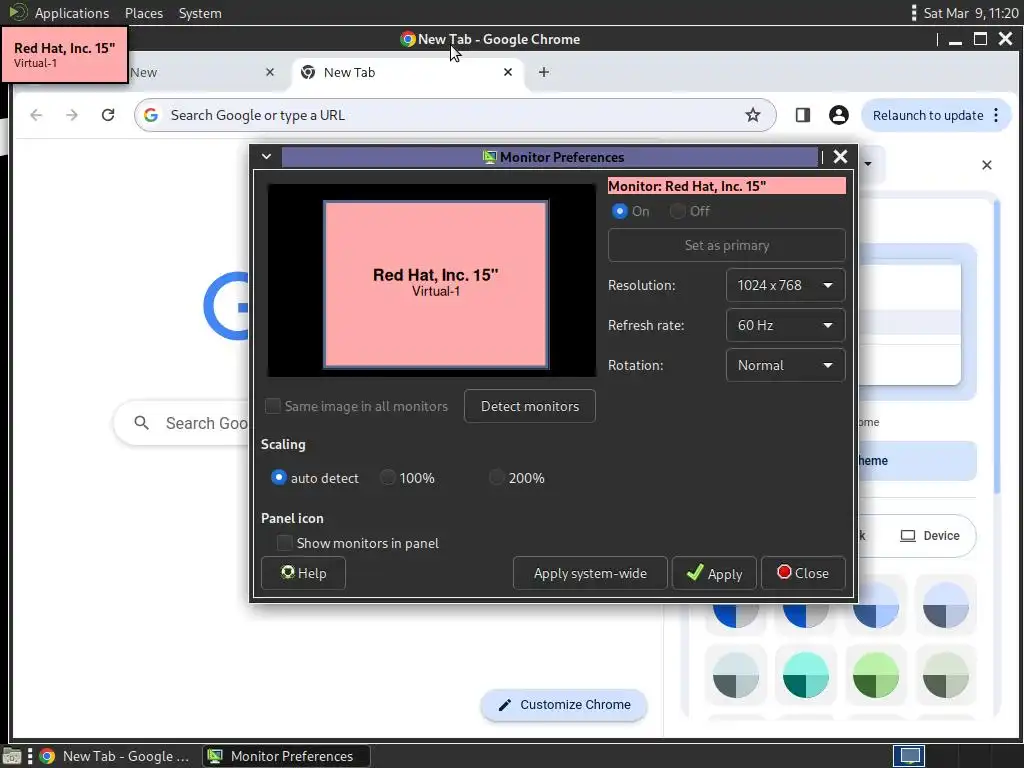Viewport: 1024px width, 768px height.
Task: Click Customize Chrome button
Action: [564, 705]
